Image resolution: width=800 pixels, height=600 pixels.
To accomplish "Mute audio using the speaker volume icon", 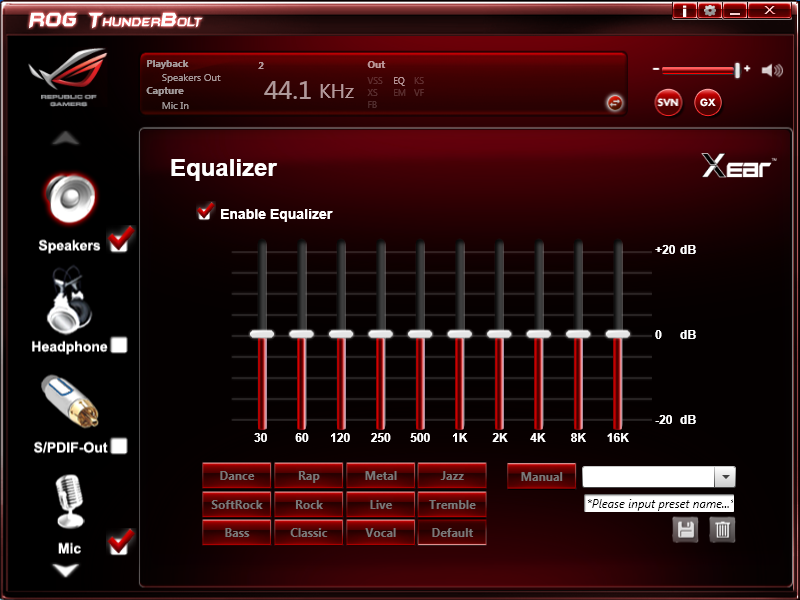I will (x=772, y=70).
